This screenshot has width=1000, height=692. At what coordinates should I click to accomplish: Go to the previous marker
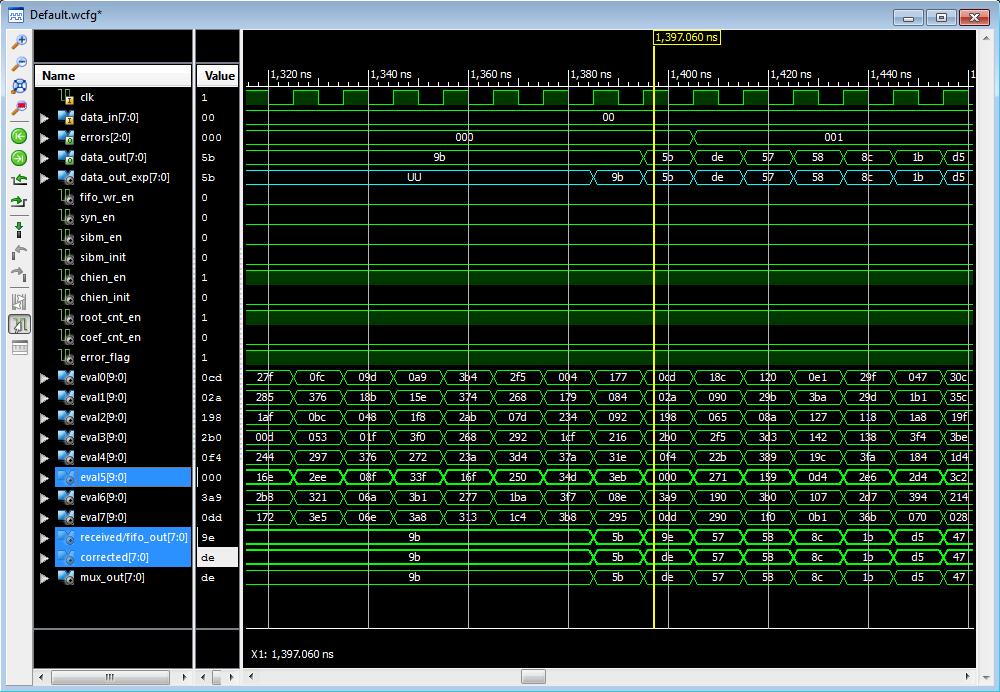pyautogui.click(x=20, y=252)
